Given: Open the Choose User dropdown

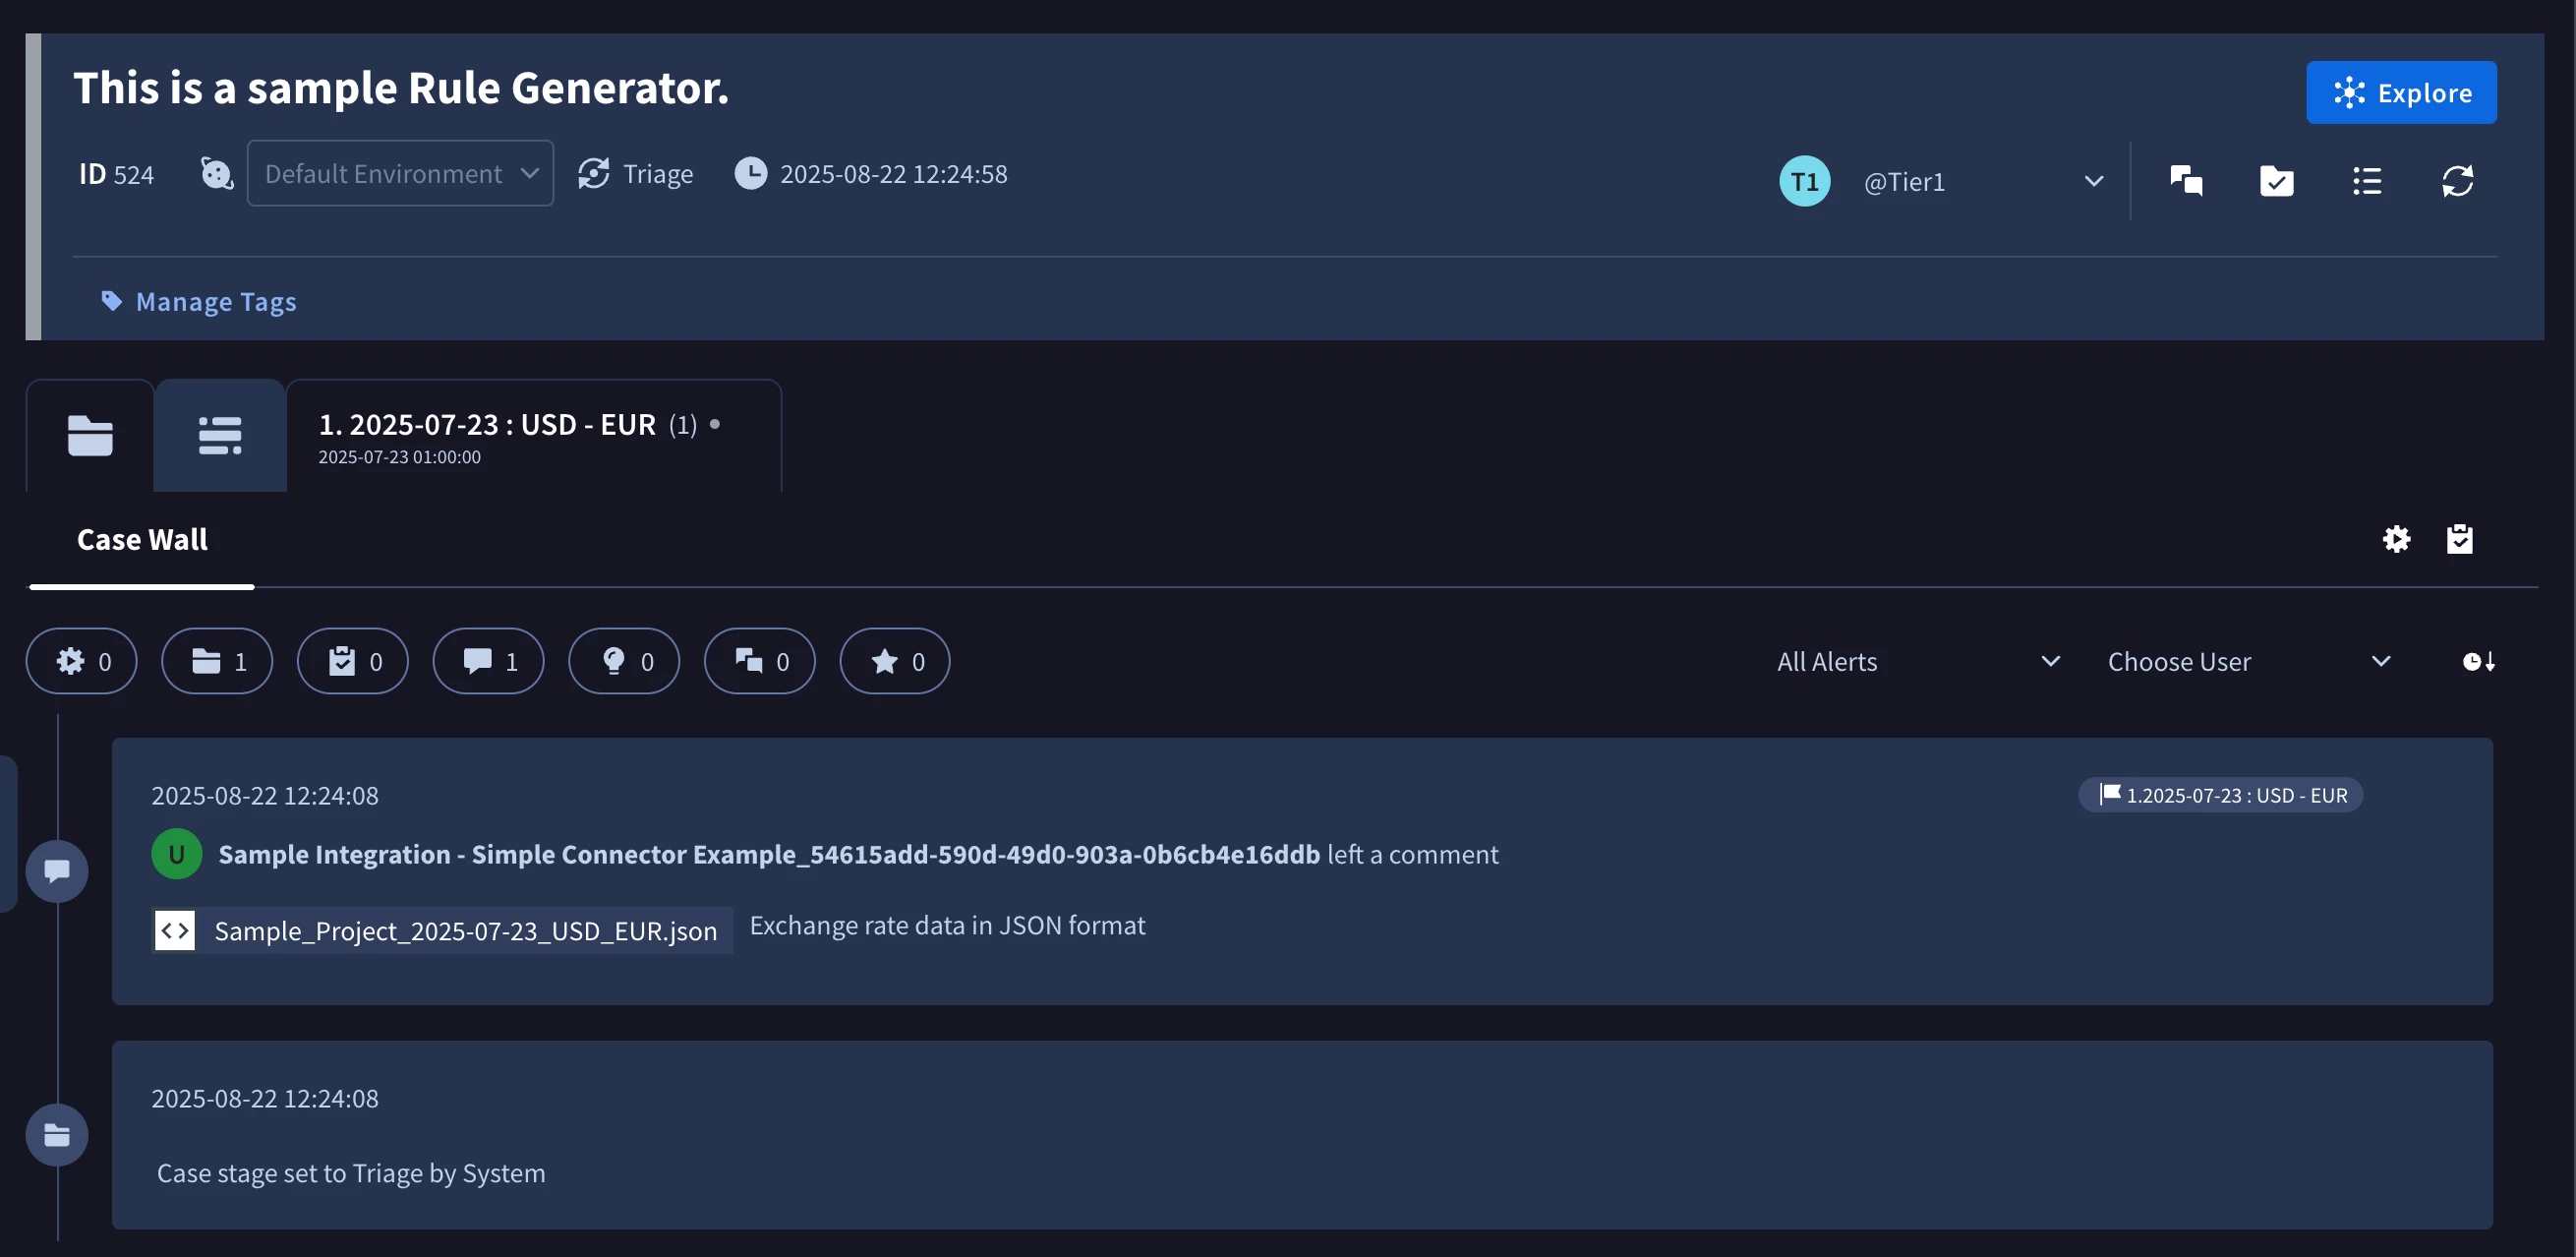Looking at the screenshot, I should tap(2249, 661).
